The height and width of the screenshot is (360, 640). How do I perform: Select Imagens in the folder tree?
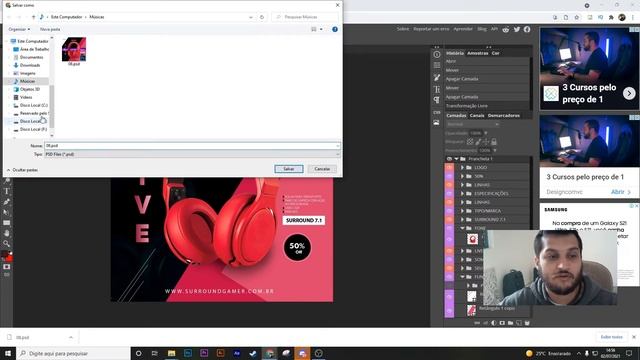(24, 73)
